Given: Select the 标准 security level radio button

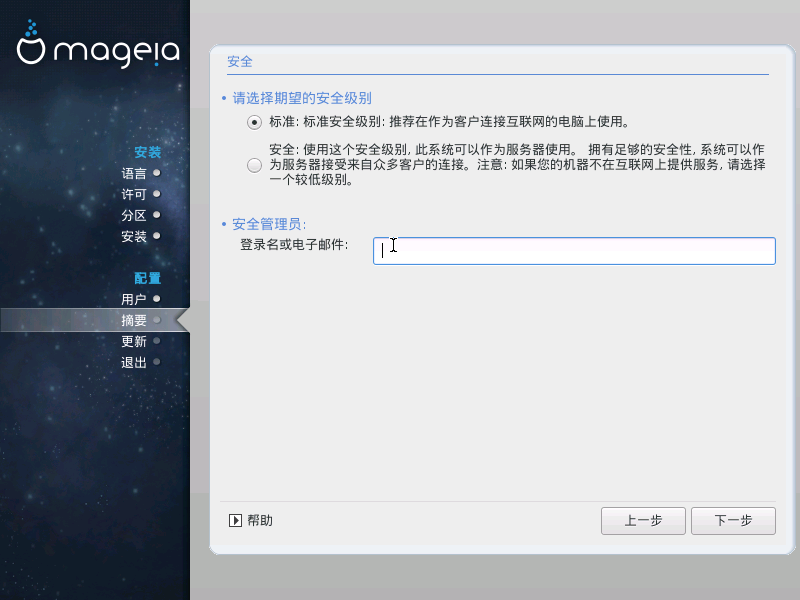Looking at the screenshot, I should (254, 122).
